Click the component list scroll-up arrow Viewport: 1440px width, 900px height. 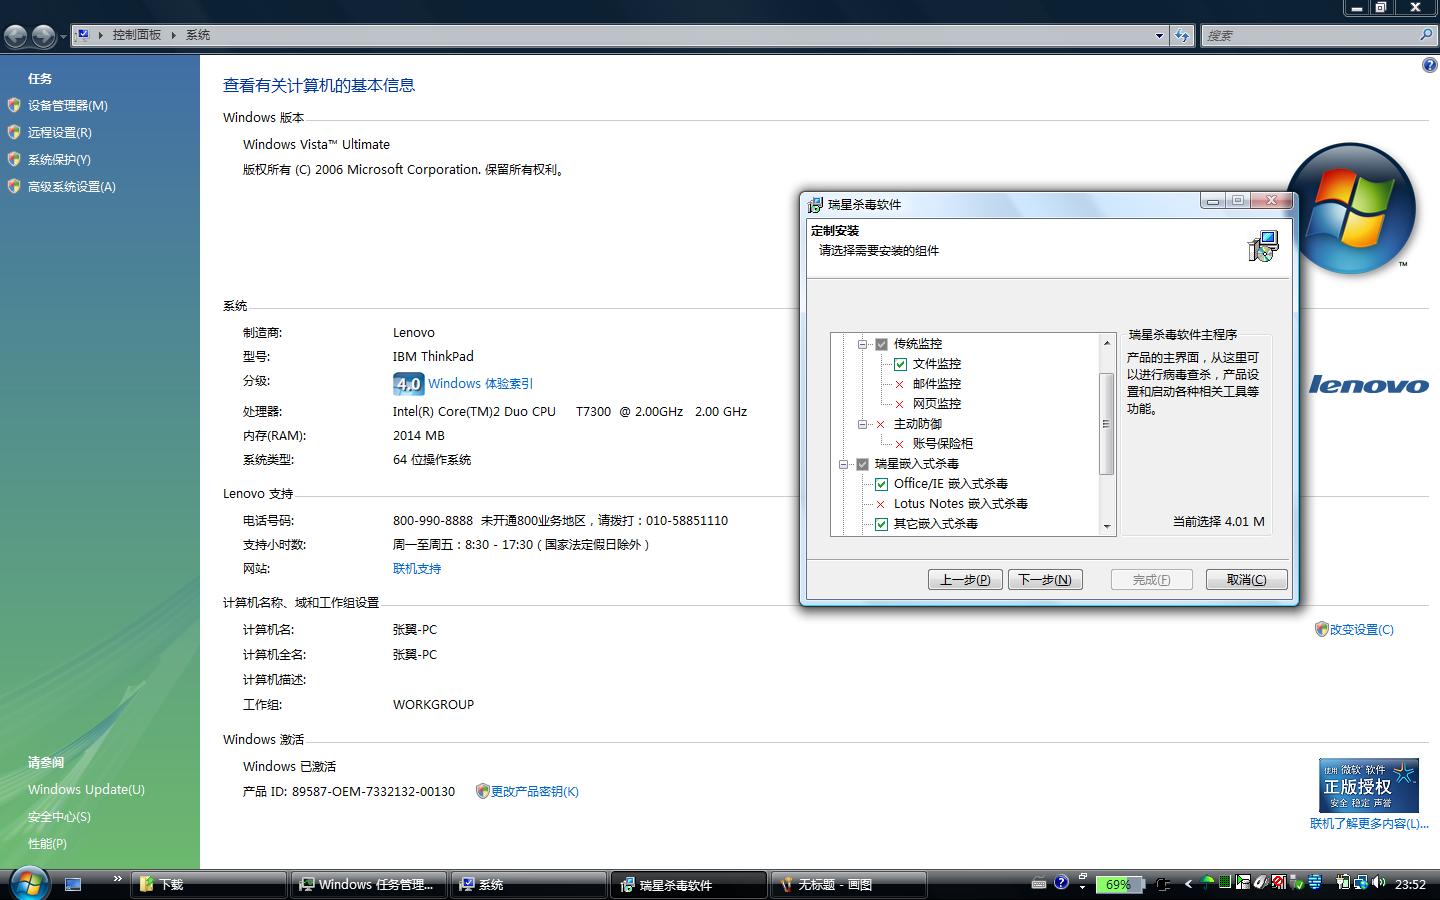coord(1107,343)
